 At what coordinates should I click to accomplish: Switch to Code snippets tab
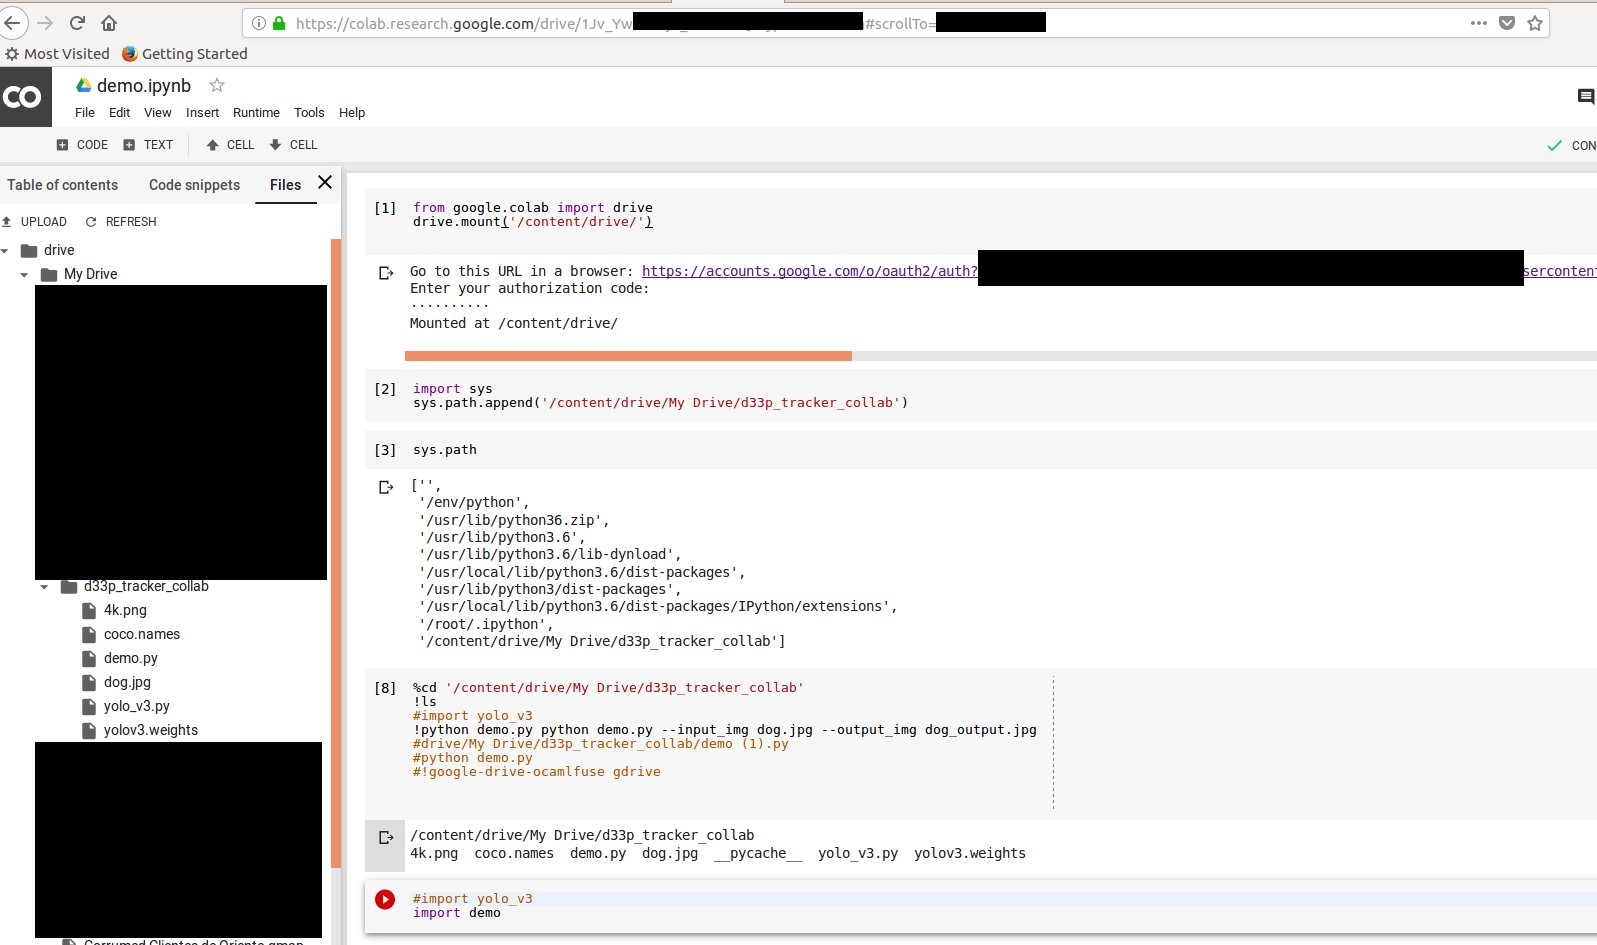coord(194,185)
